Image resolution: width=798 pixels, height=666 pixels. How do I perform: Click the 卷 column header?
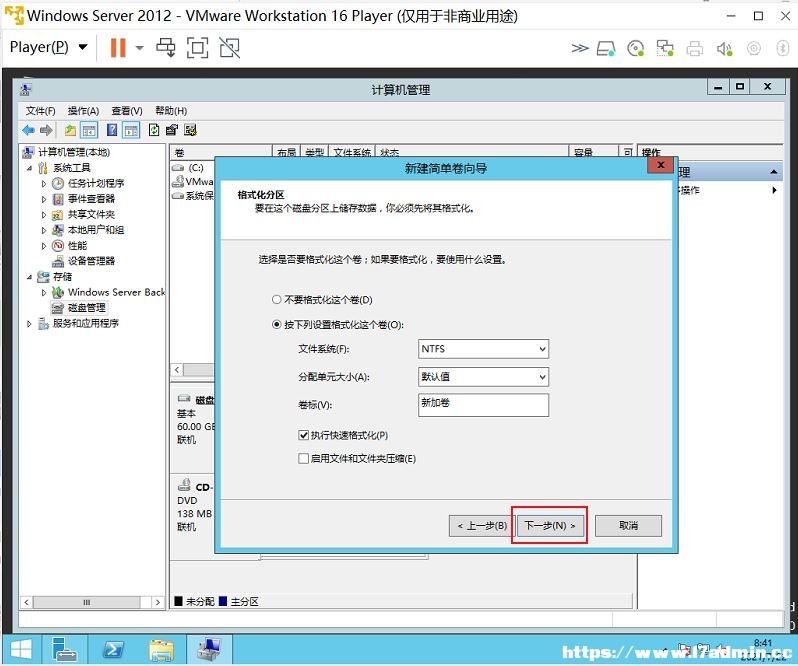221,152
